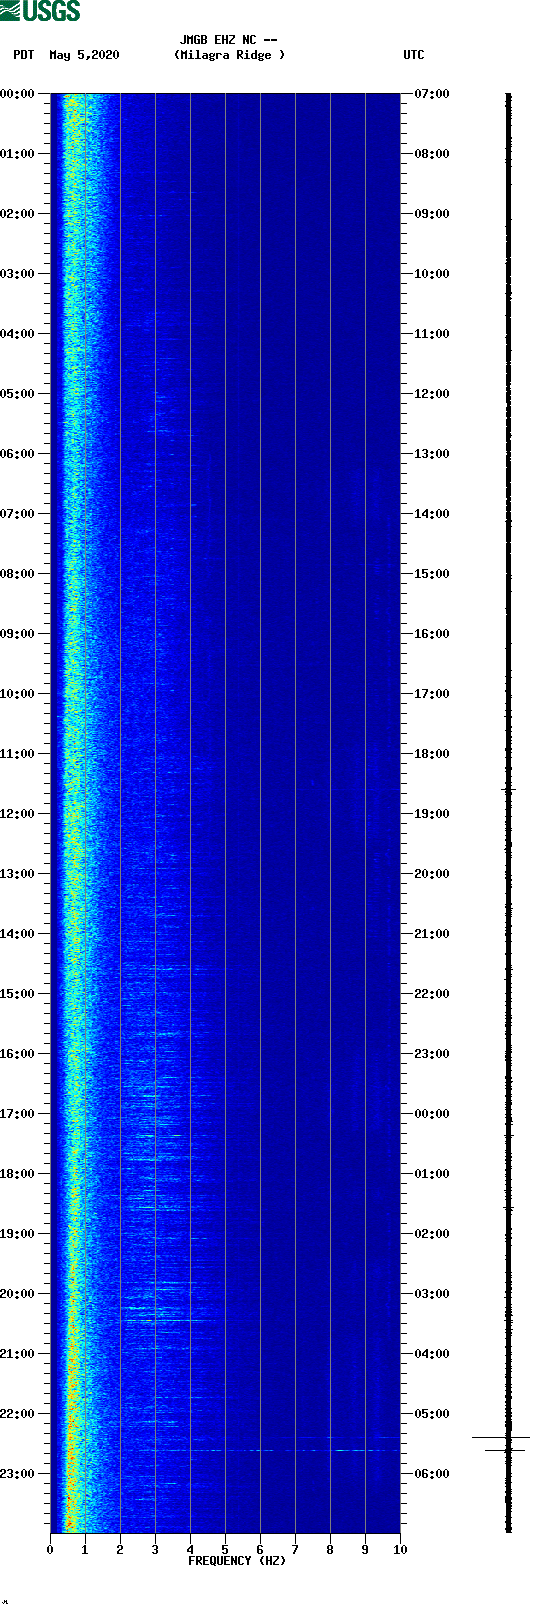Image resolution: width=552 pixels, height=1613 pixels.
Task: Click the 08:00 UTC time label
Action: tap(432, 154)
